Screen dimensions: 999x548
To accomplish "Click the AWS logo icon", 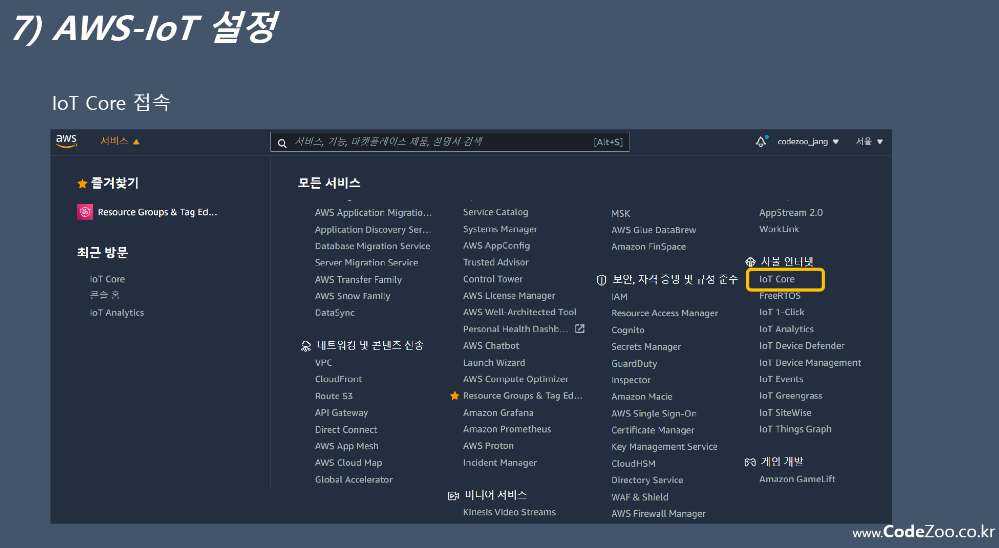I will [66, 141].
